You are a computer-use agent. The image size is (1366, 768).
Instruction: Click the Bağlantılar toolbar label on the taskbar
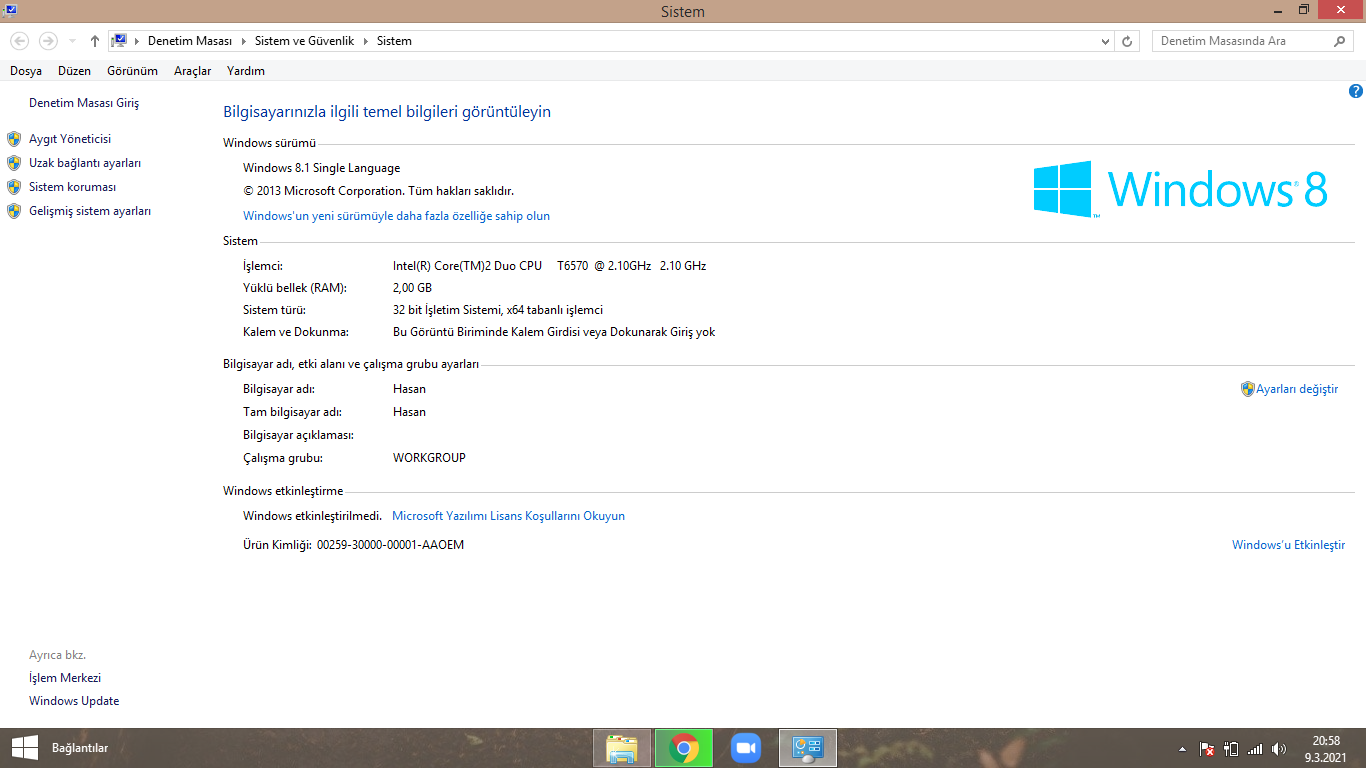[80, 748]
